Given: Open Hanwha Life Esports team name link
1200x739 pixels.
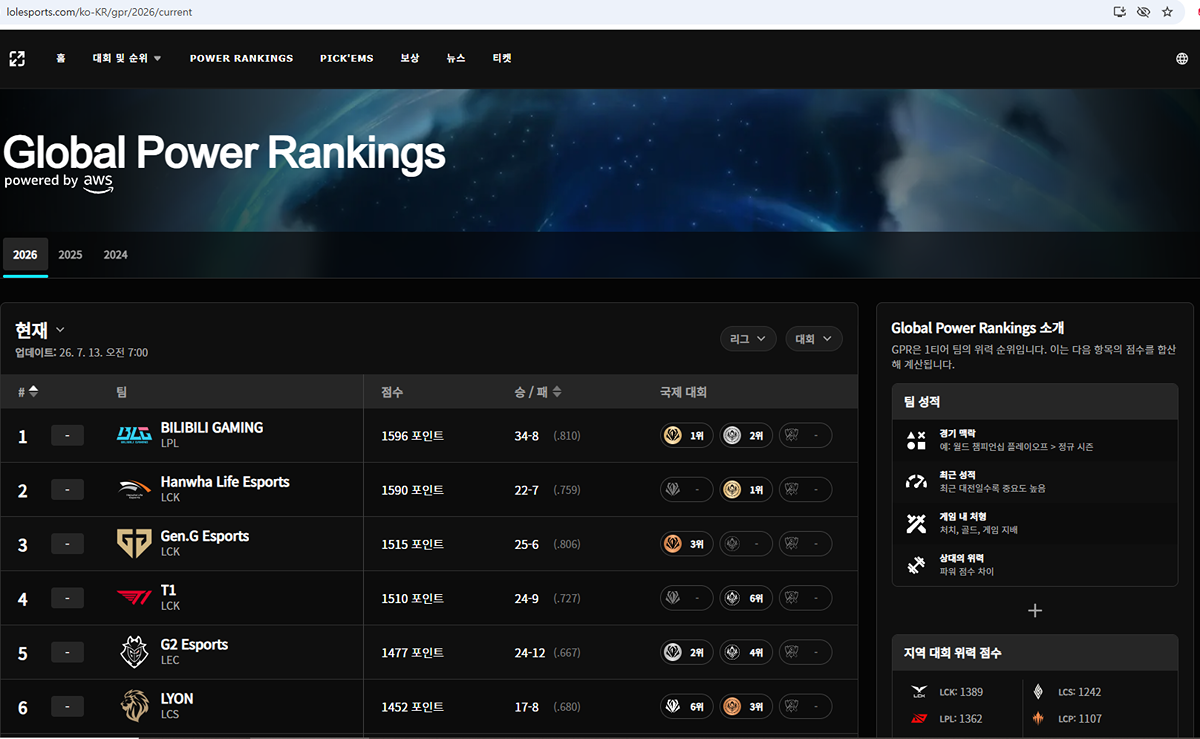Looking at the screenshot, I should (225, 482).
